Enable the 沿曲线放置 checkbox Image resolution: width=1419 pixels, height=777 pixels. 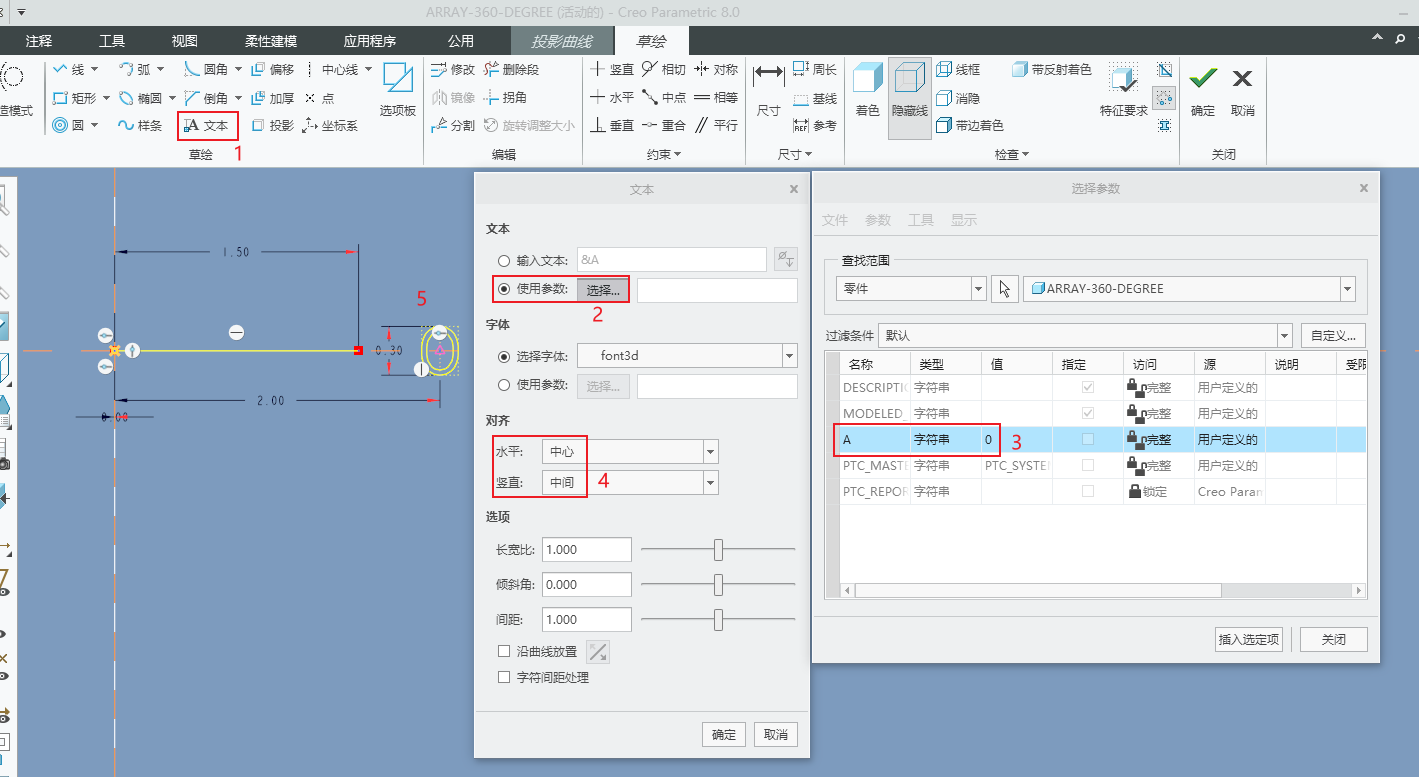(x=504, y=651)
